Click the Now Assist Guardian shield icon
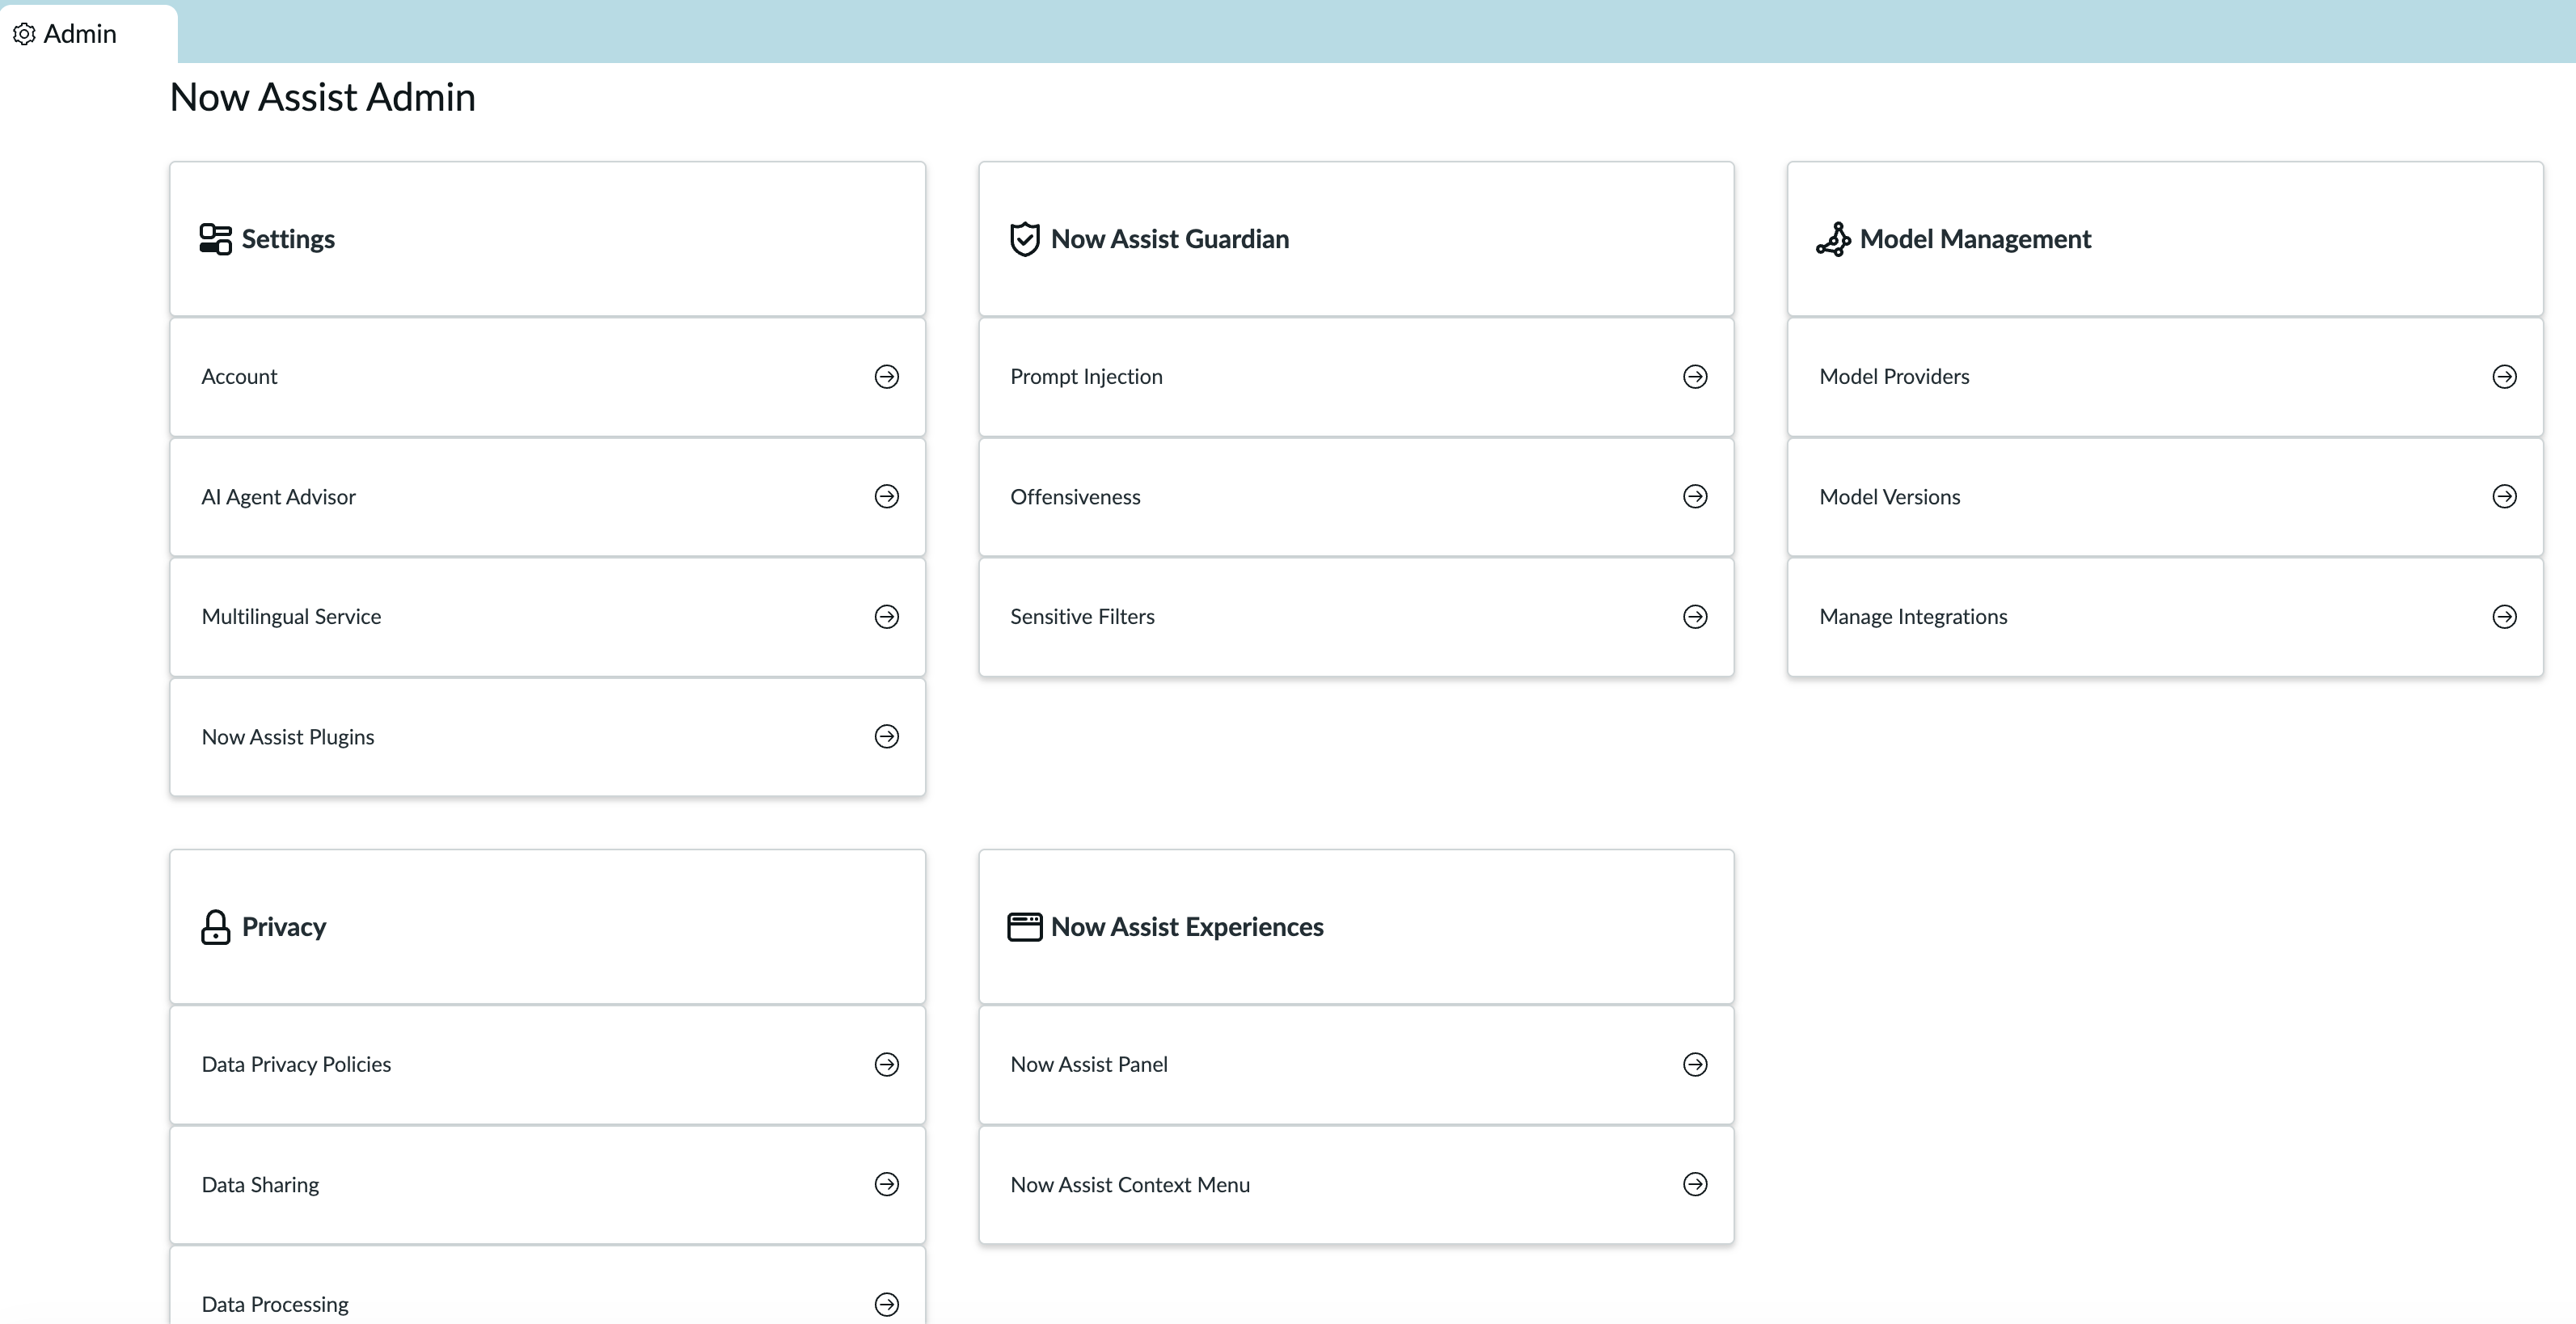Viewport: 2576px width, 1324px height. (x=1024, y=239)
